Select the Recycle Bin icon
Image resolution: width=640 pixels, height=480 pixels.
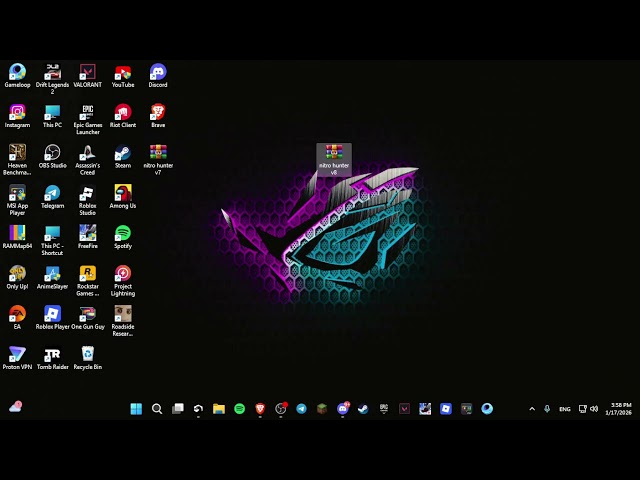87,358
